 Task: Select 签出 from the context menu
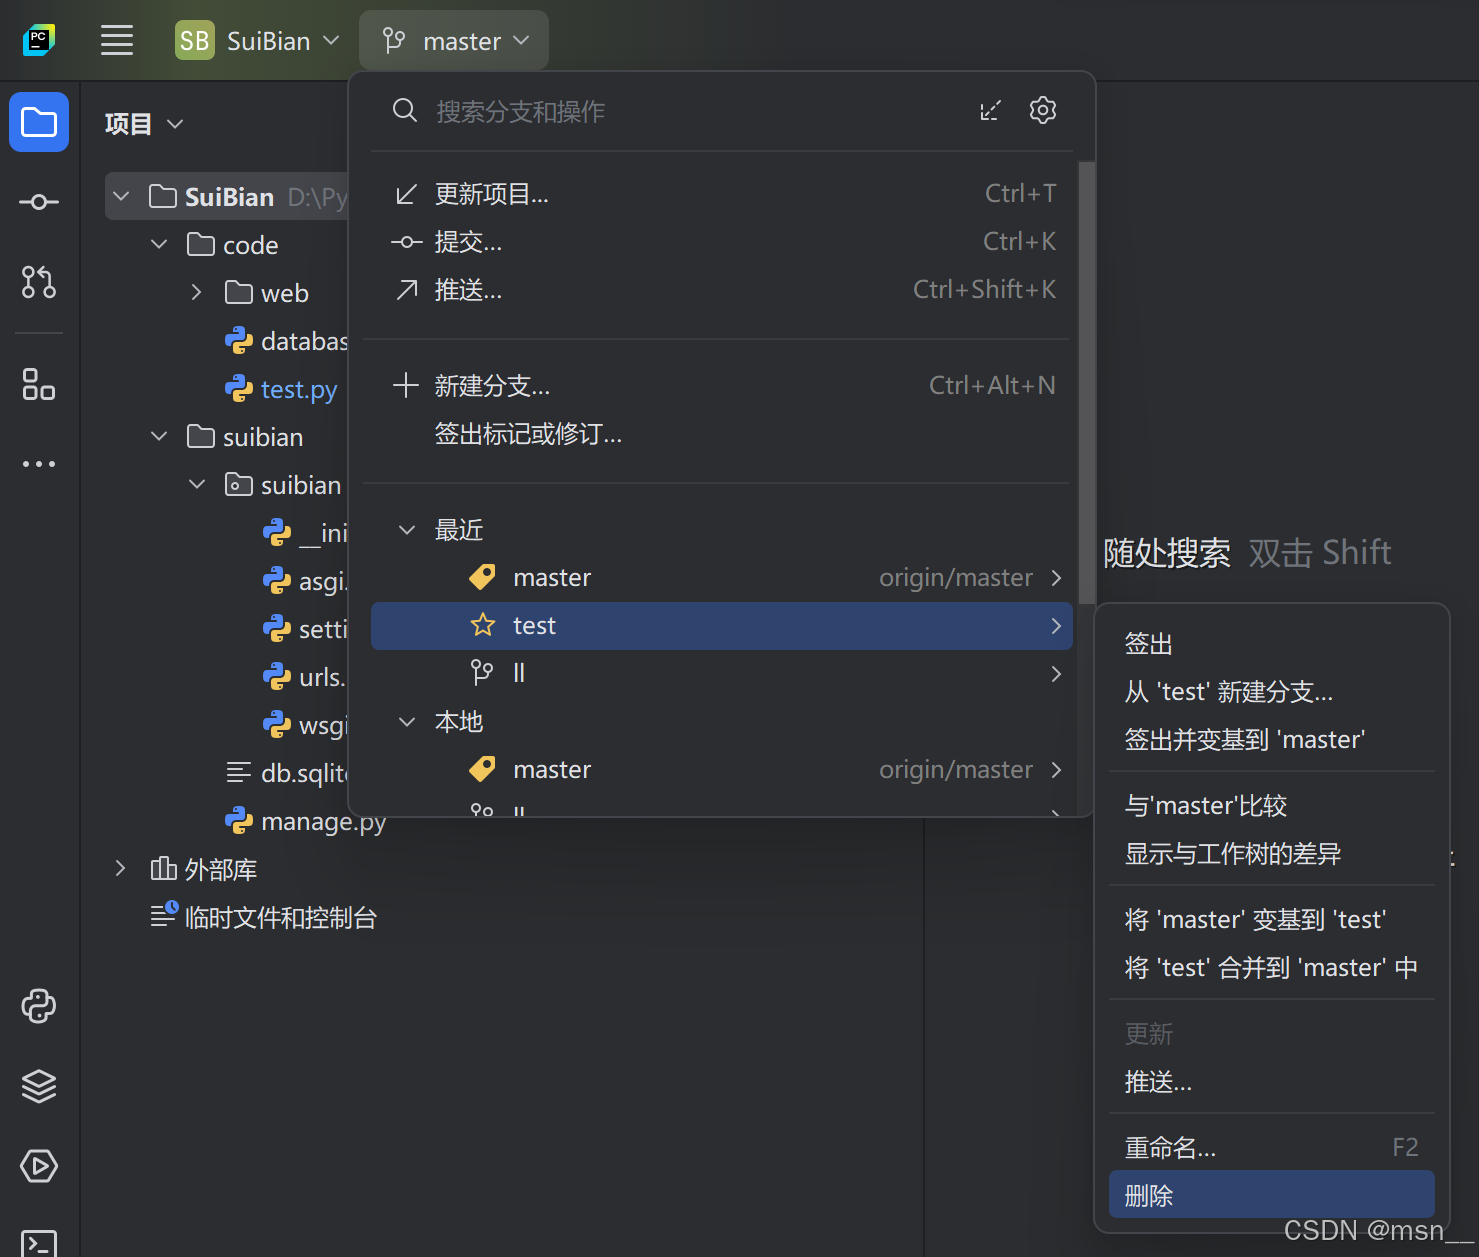coord(1148,643)
